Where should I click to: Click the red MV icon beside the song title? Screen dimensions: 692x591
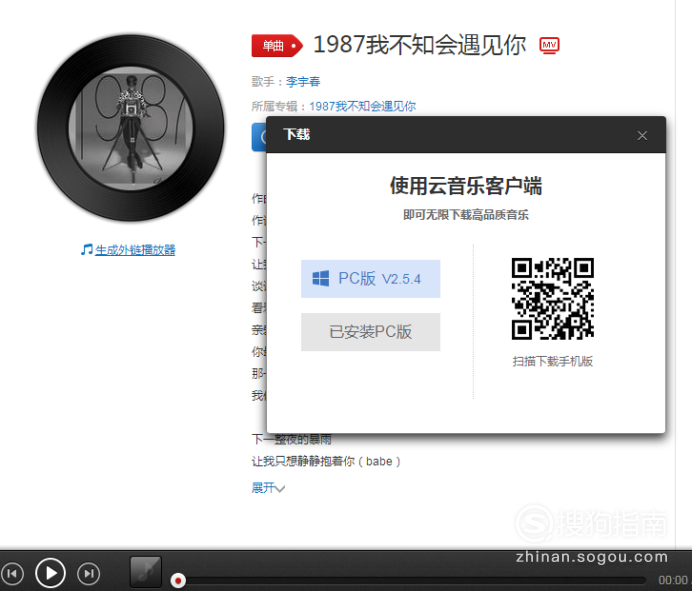coord(549,45)
